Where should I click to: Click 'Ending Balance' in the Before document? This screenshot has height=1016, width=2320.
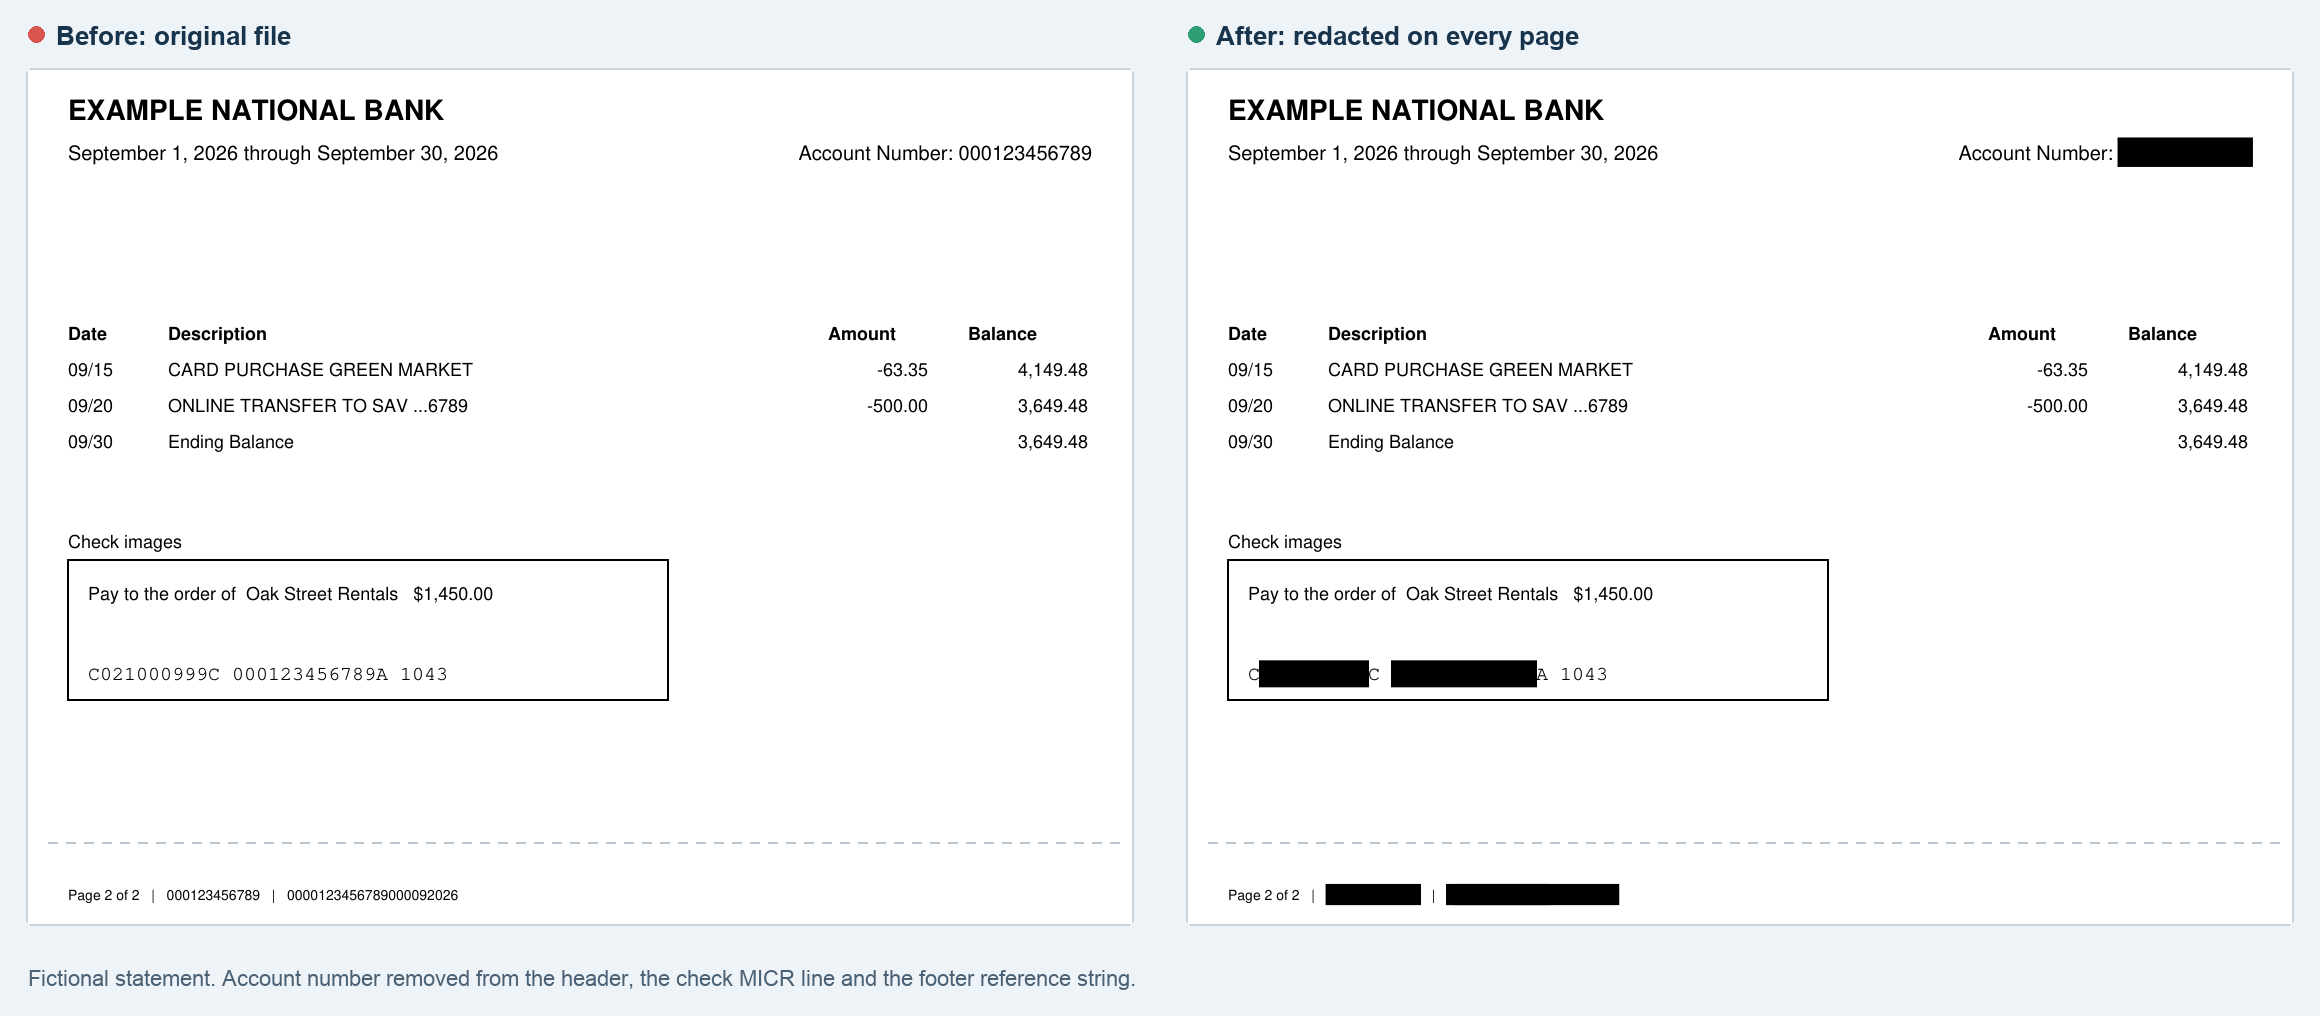[x=231, y=442]
